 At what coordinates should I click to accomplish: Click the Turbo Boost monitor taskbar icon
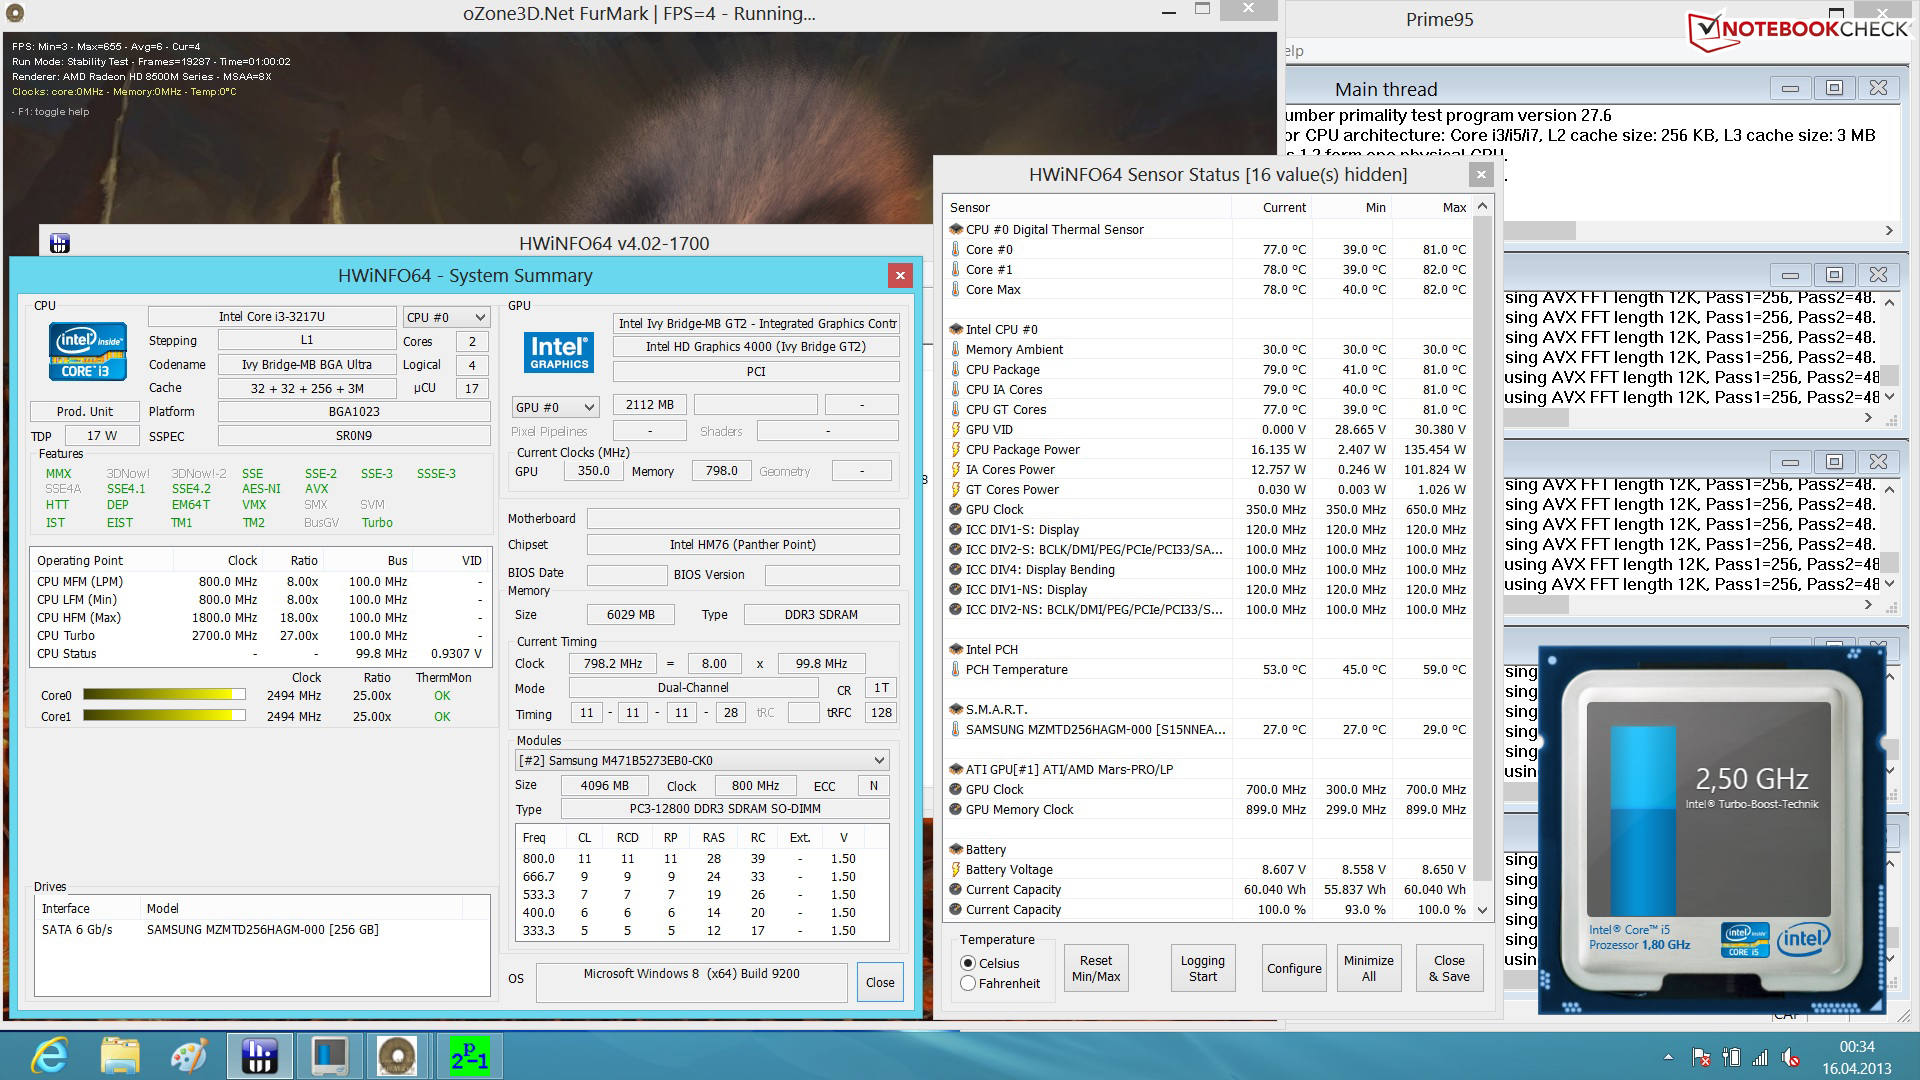click(x=329, y=1055)
